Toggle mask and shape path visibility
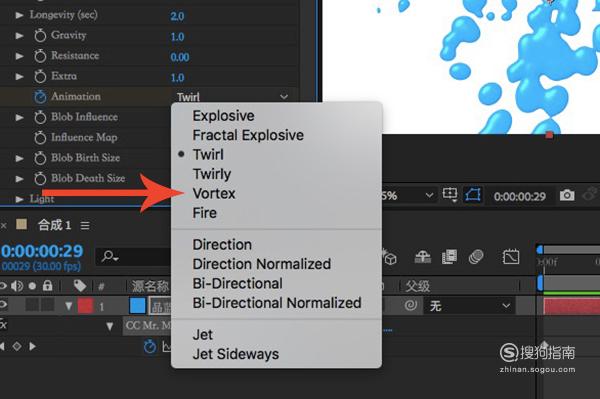This screenshot has height=399, width=600. click(x=473, y=195)
